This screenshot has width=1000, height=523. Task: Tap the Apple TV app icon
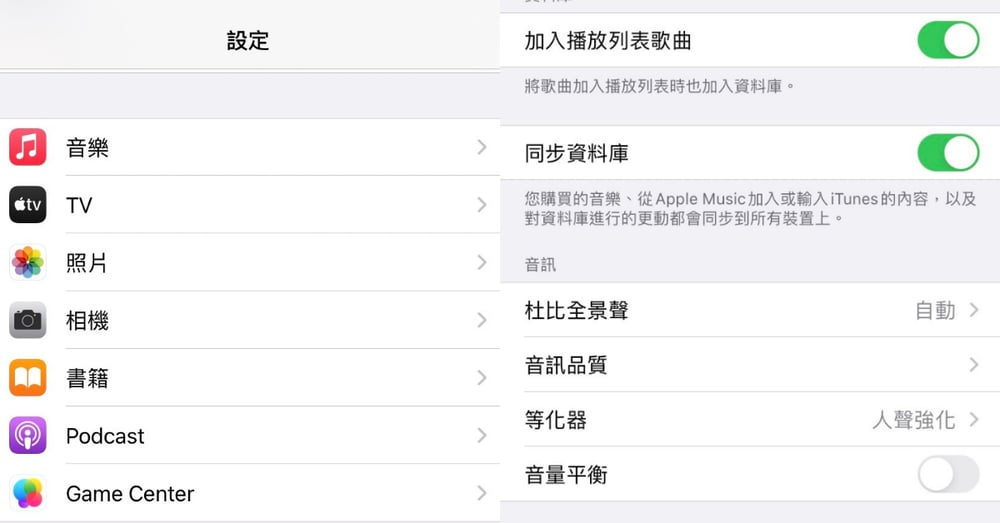27,204
